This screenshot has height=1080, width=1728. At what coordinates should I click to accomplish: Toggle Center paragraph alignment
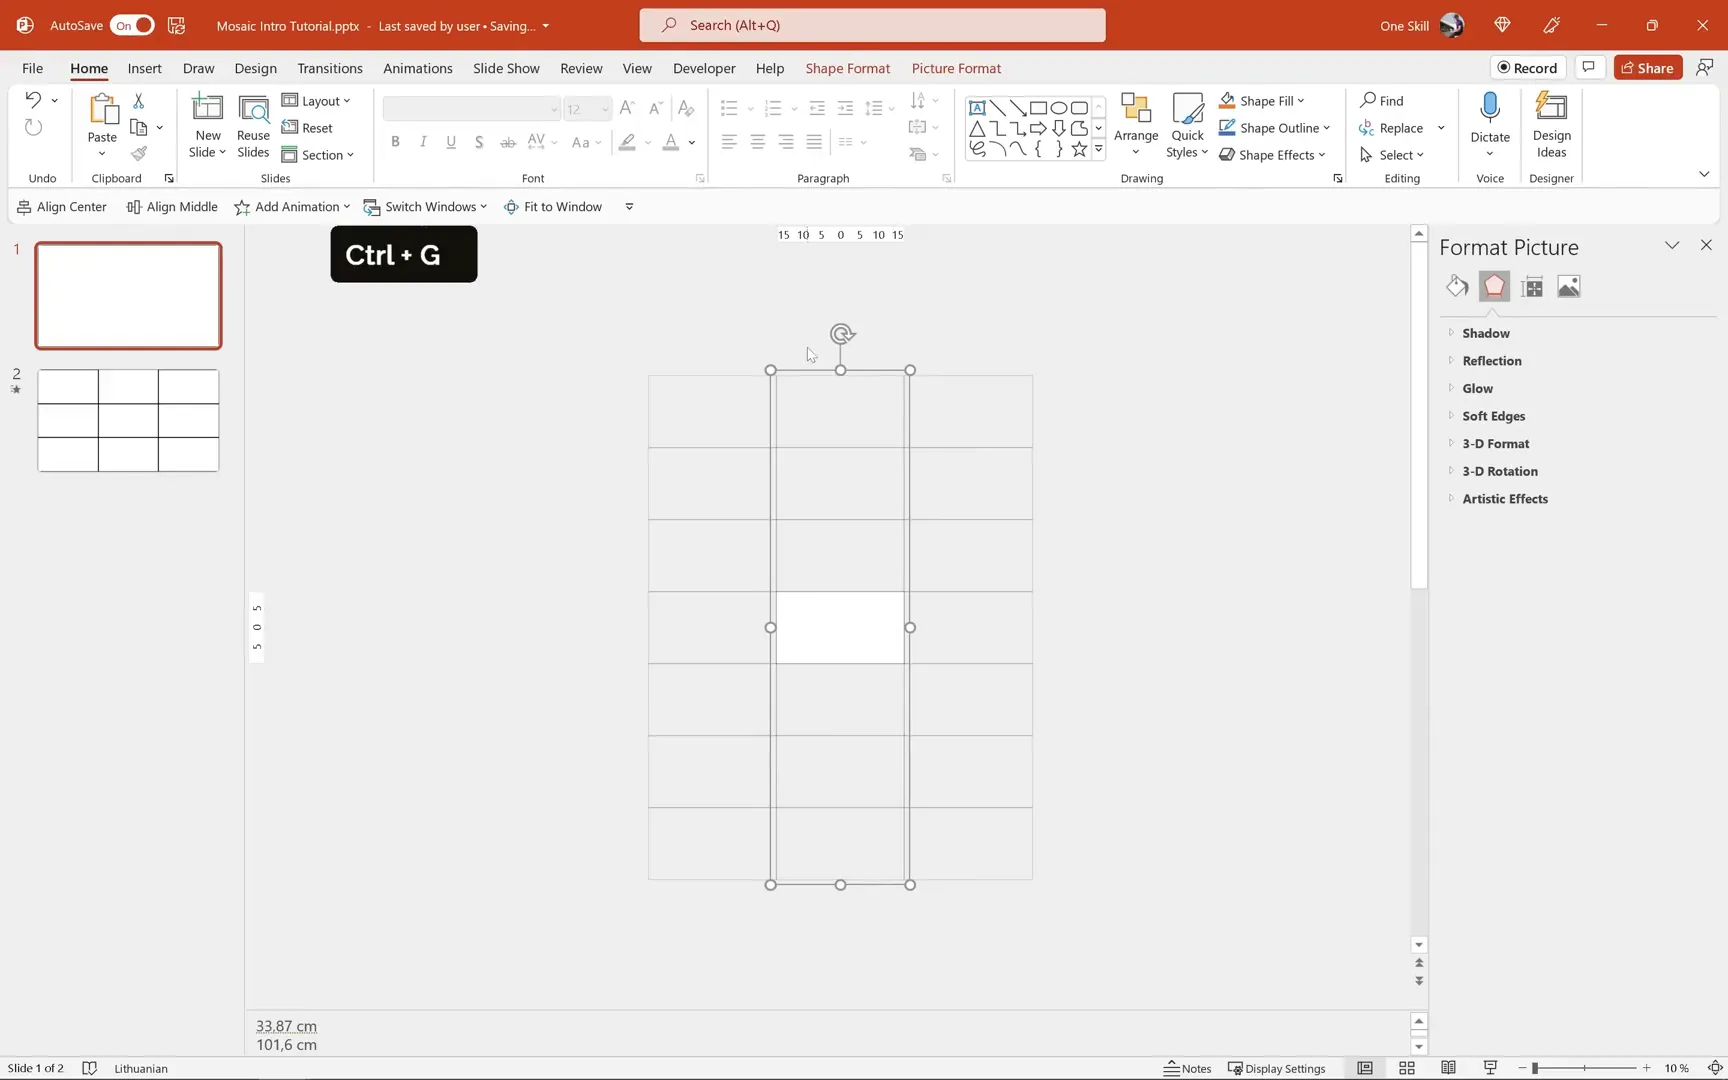click(x=757, y=142)
